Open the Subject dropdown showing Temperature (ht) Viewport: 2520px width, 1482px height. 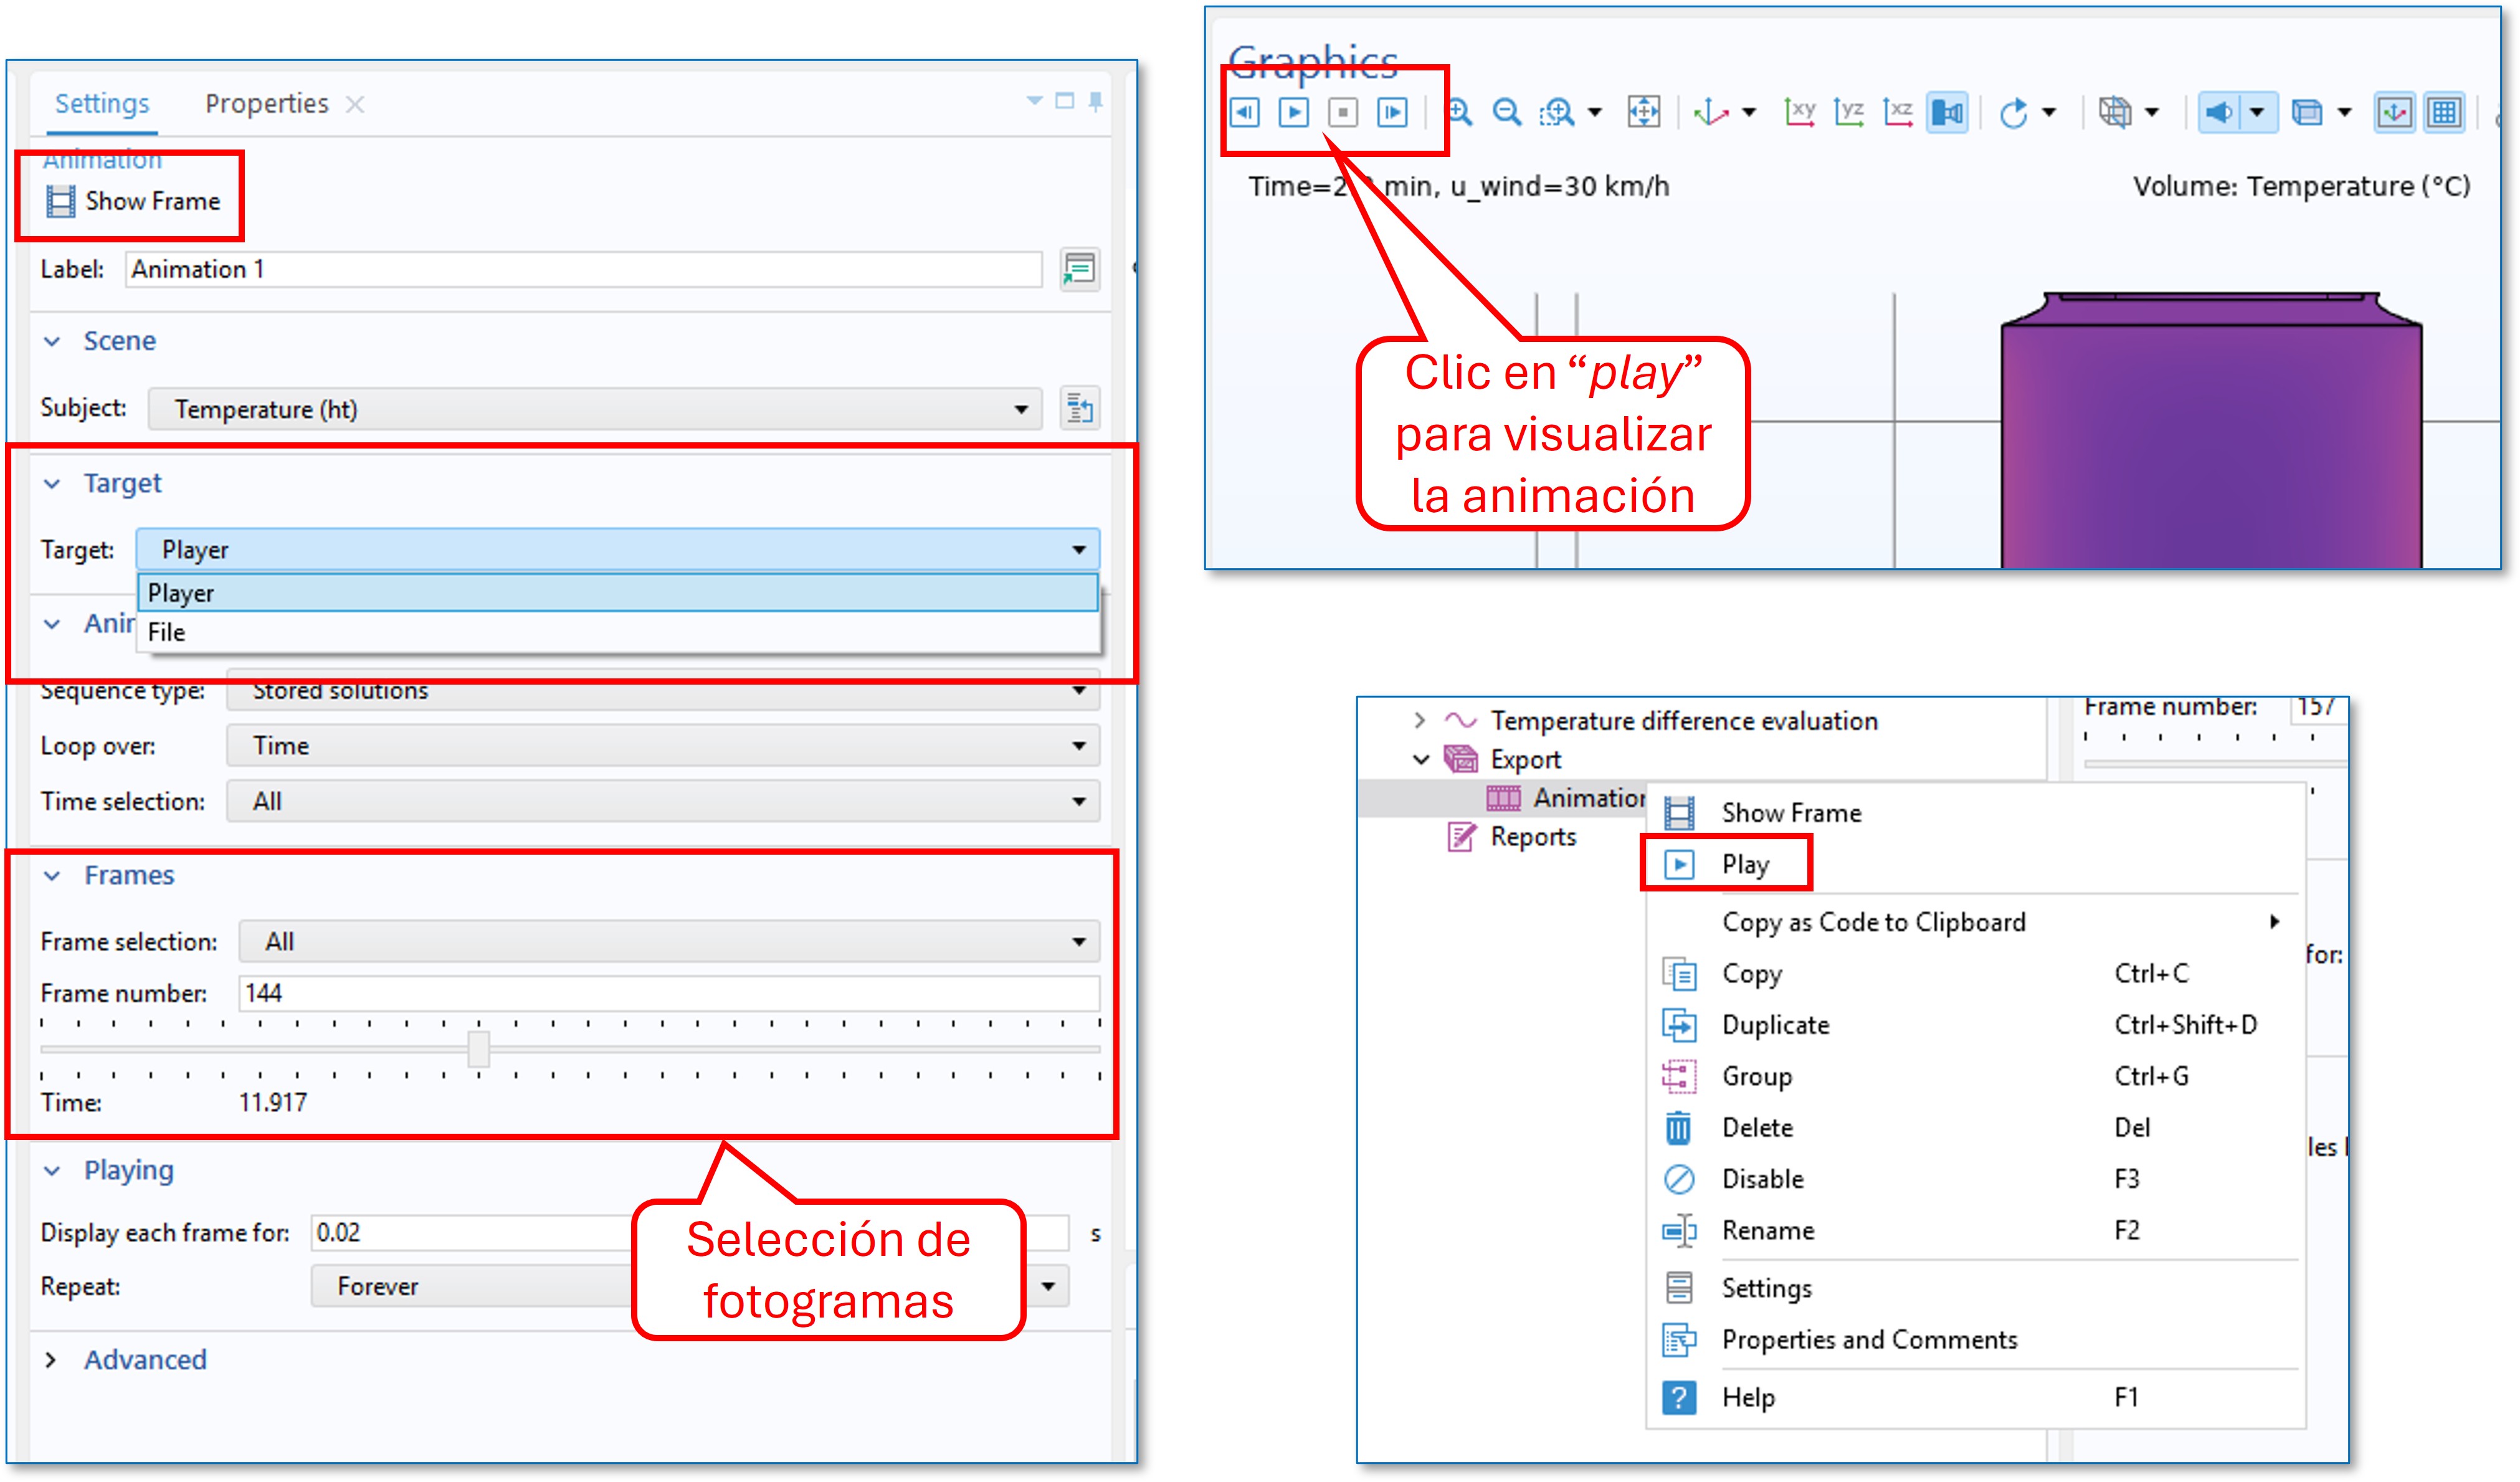[x=594, y=409]
